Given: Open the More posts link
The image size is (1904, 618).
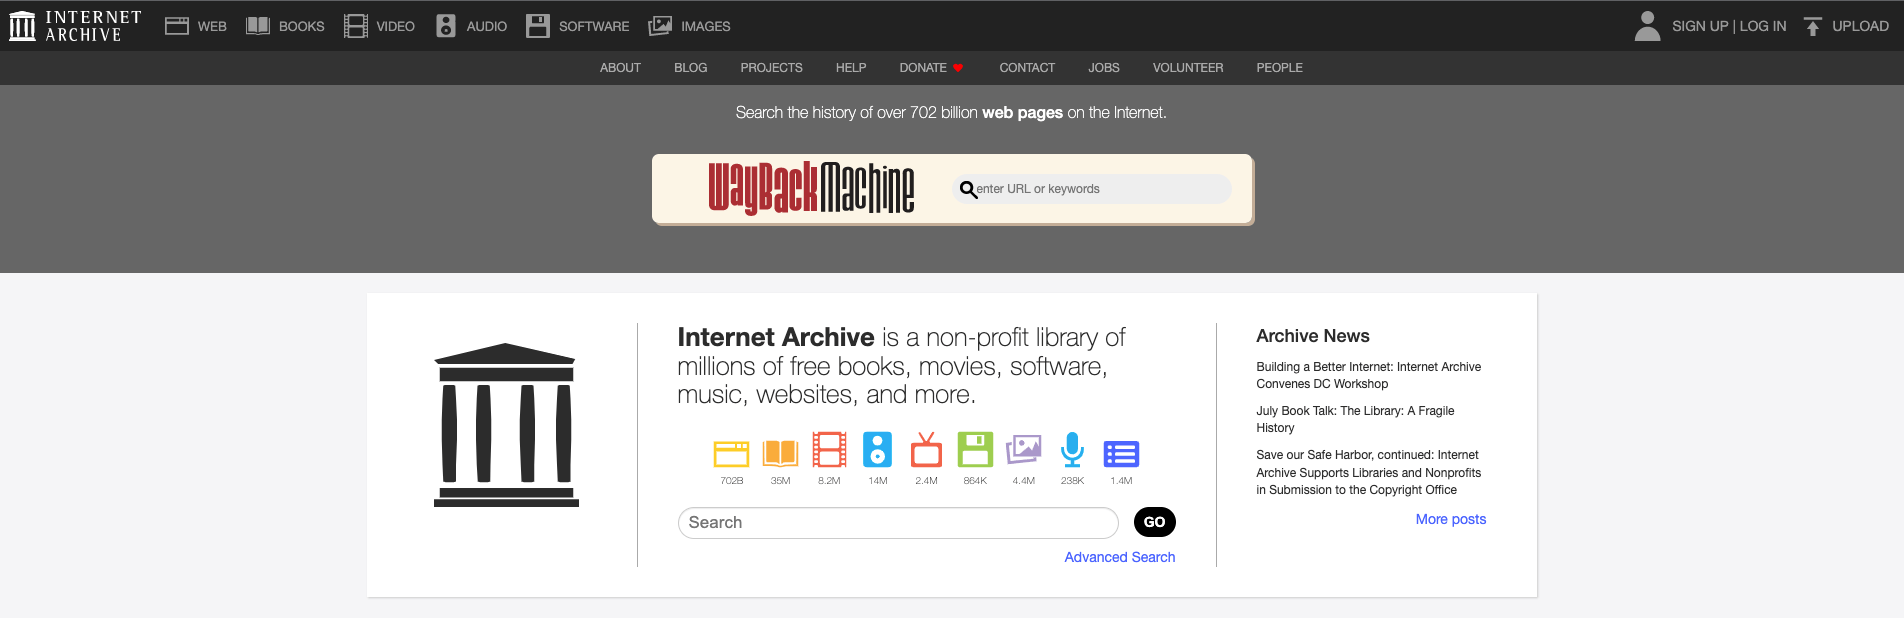Looking at the screenshot, I should (1451, 519).
